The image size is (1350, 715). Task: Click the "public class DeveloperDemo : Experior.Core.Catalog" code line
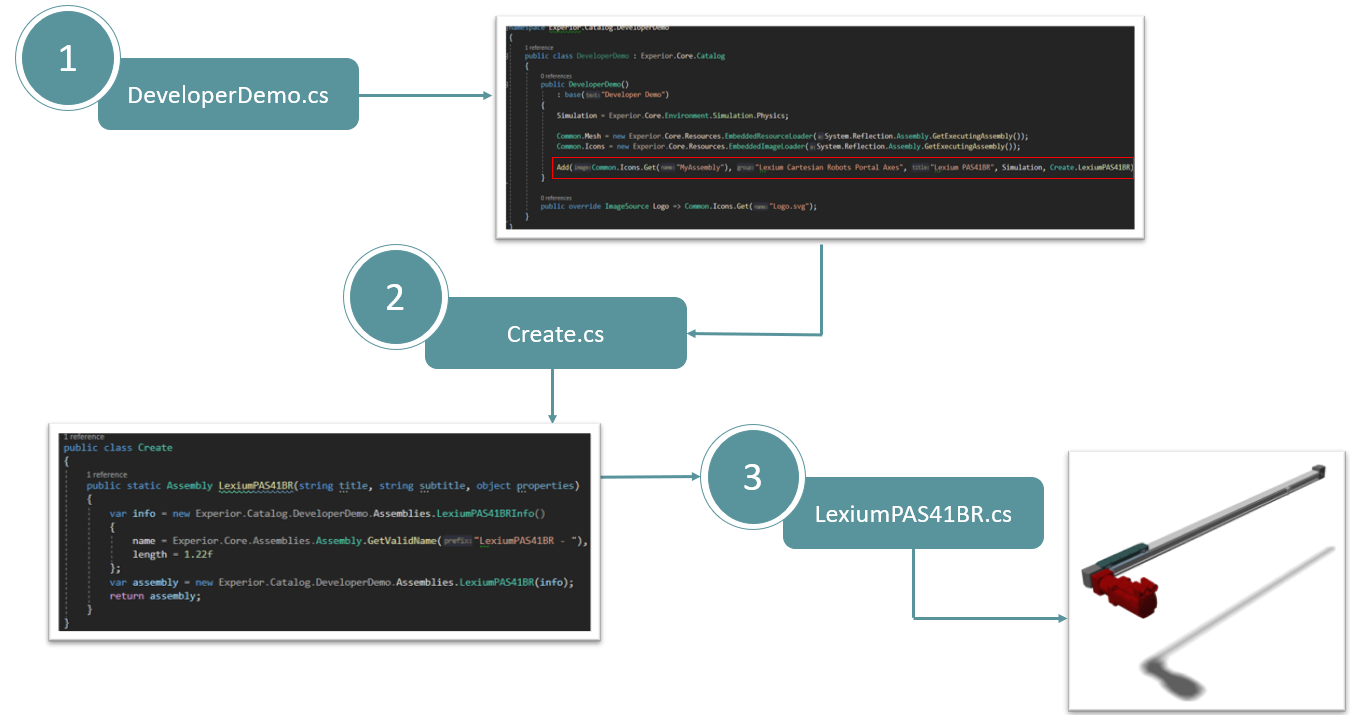(x=625, y=56)
